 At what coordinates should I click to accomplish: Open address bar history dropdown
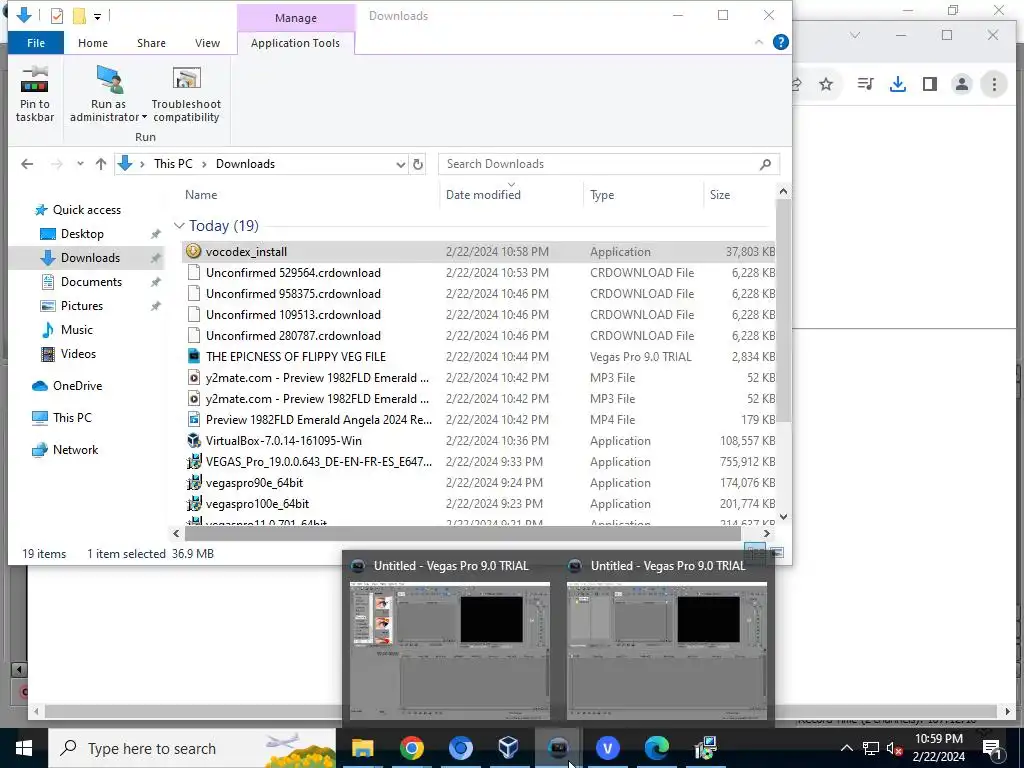400,165
